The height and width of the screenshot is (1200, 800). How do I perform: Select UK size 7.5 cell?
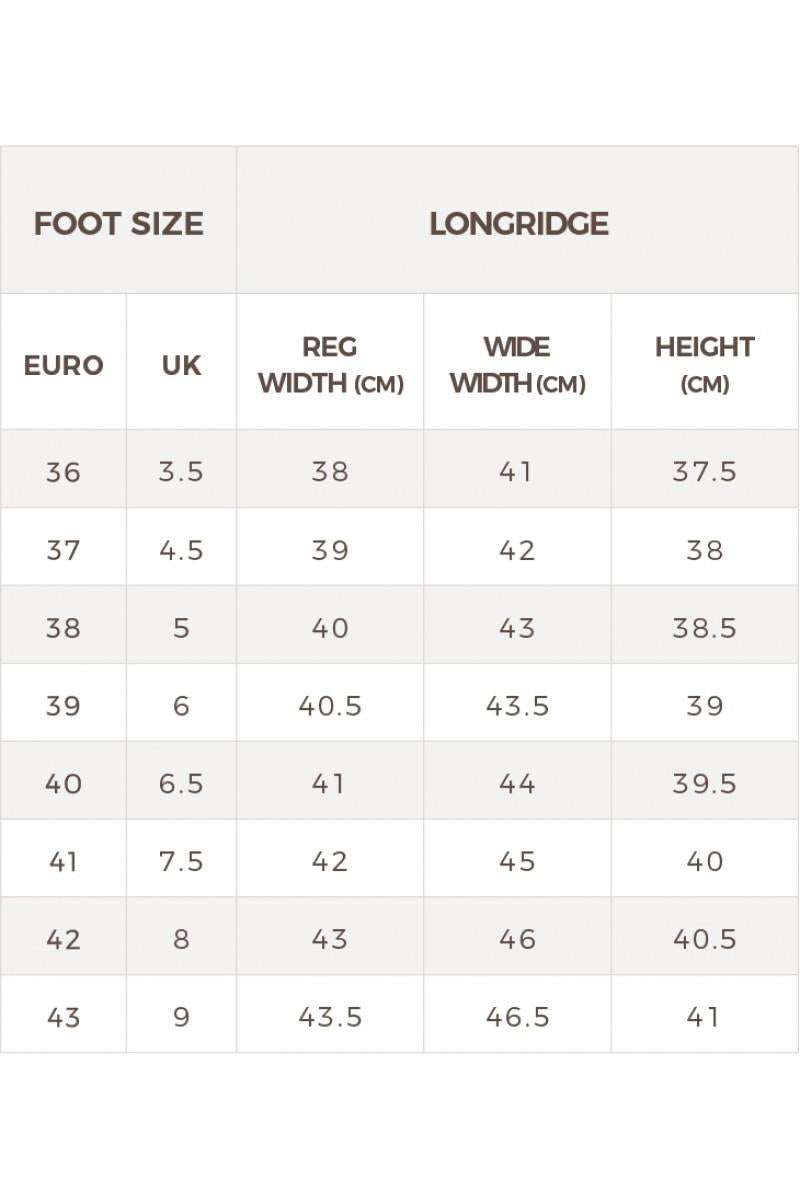click(181, 861)
